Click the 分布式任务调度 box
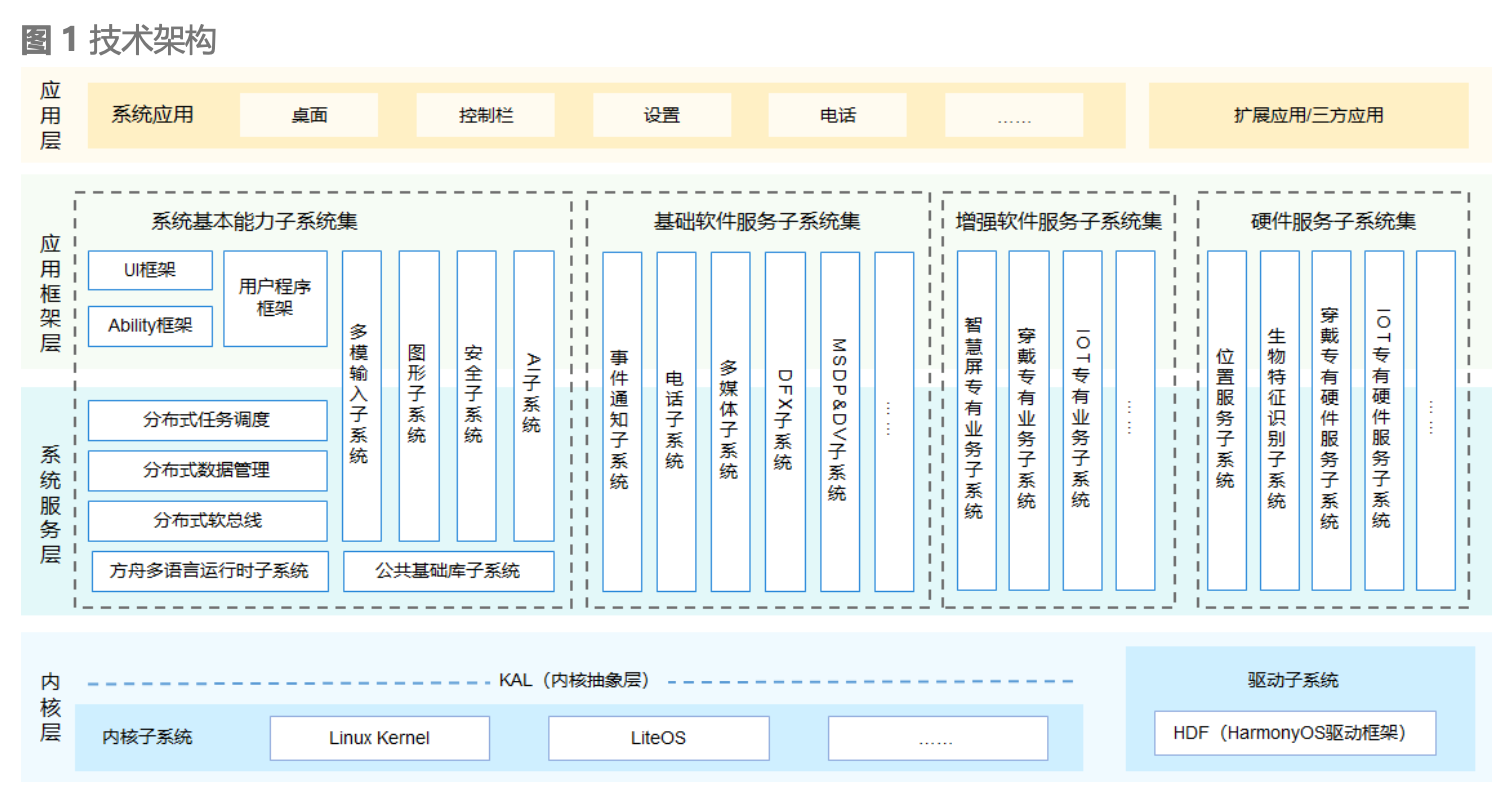This screenshot has width=1508, height=808. (207, 420)
